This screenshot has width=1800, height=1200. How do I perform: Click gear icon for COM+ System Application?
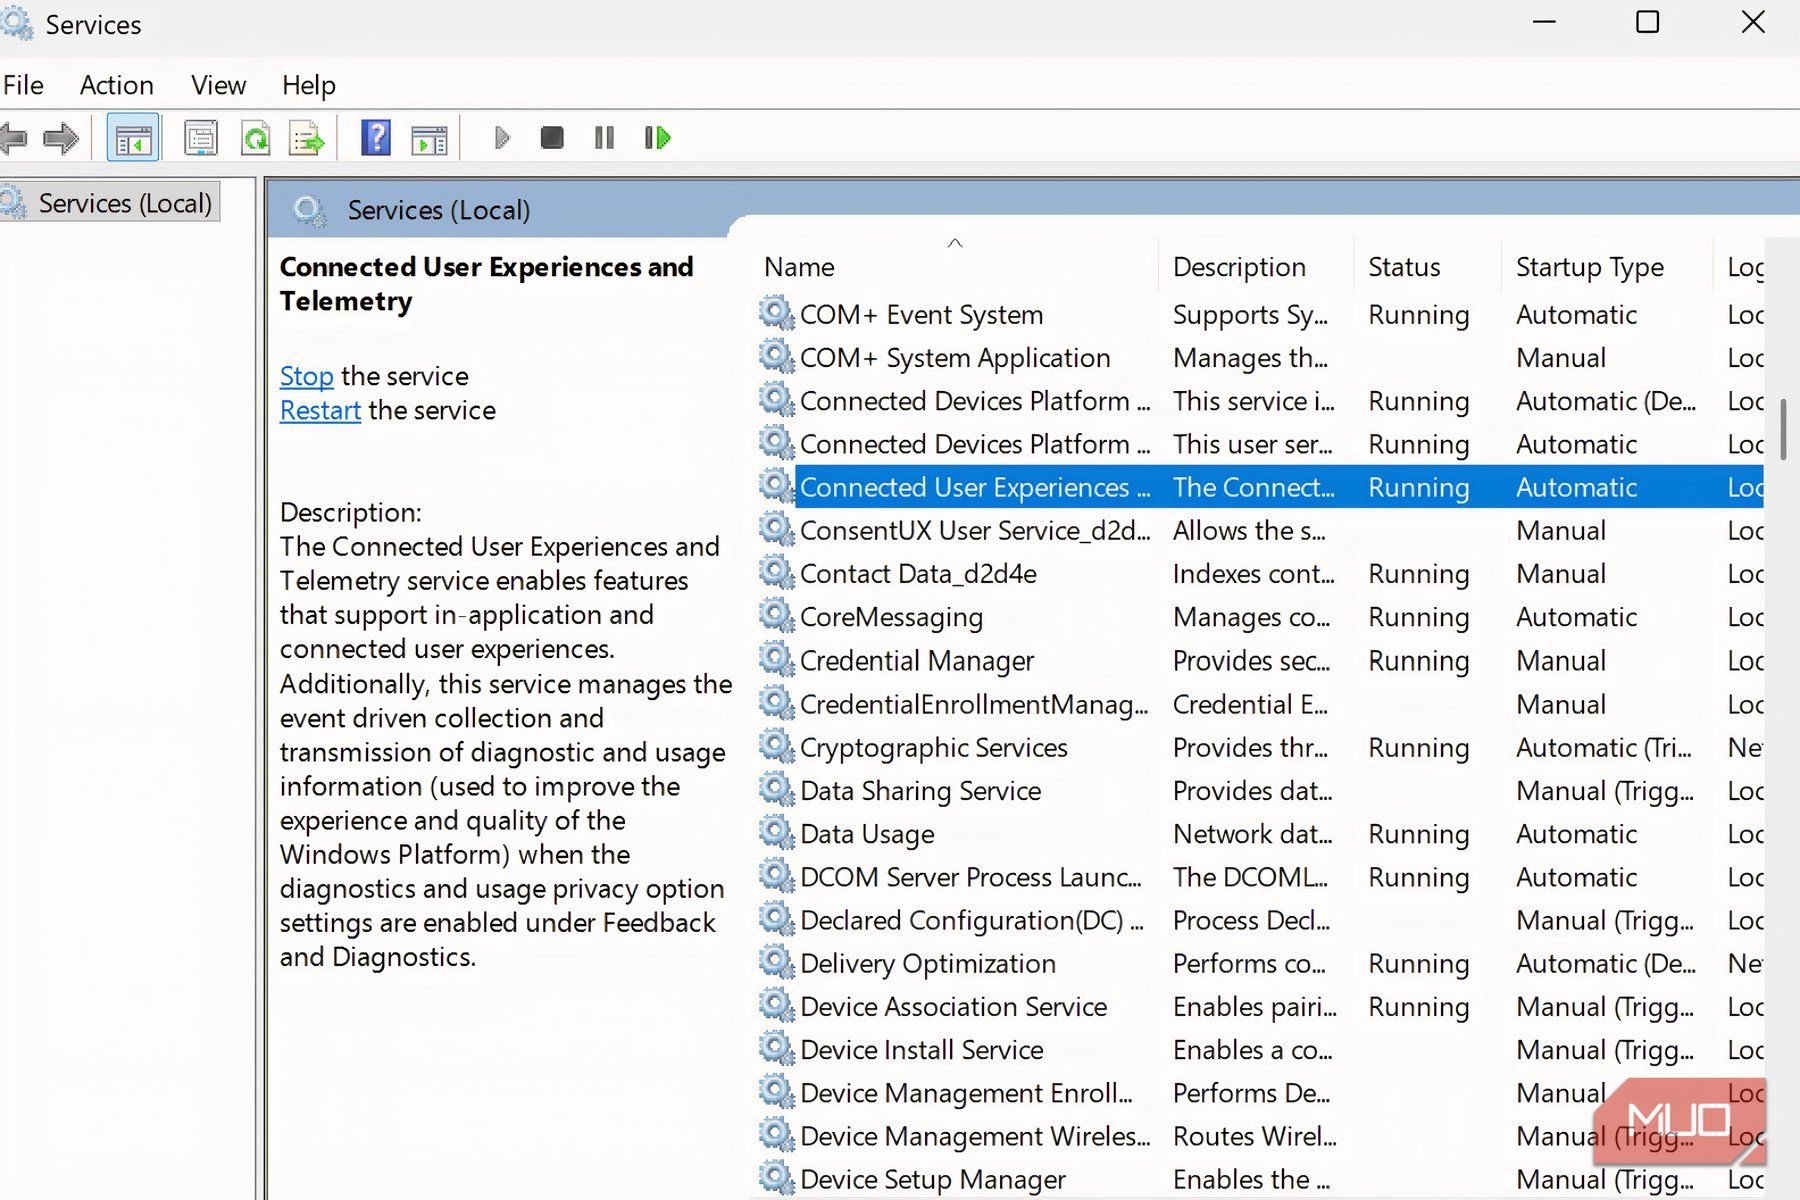(x=776, y=356)
